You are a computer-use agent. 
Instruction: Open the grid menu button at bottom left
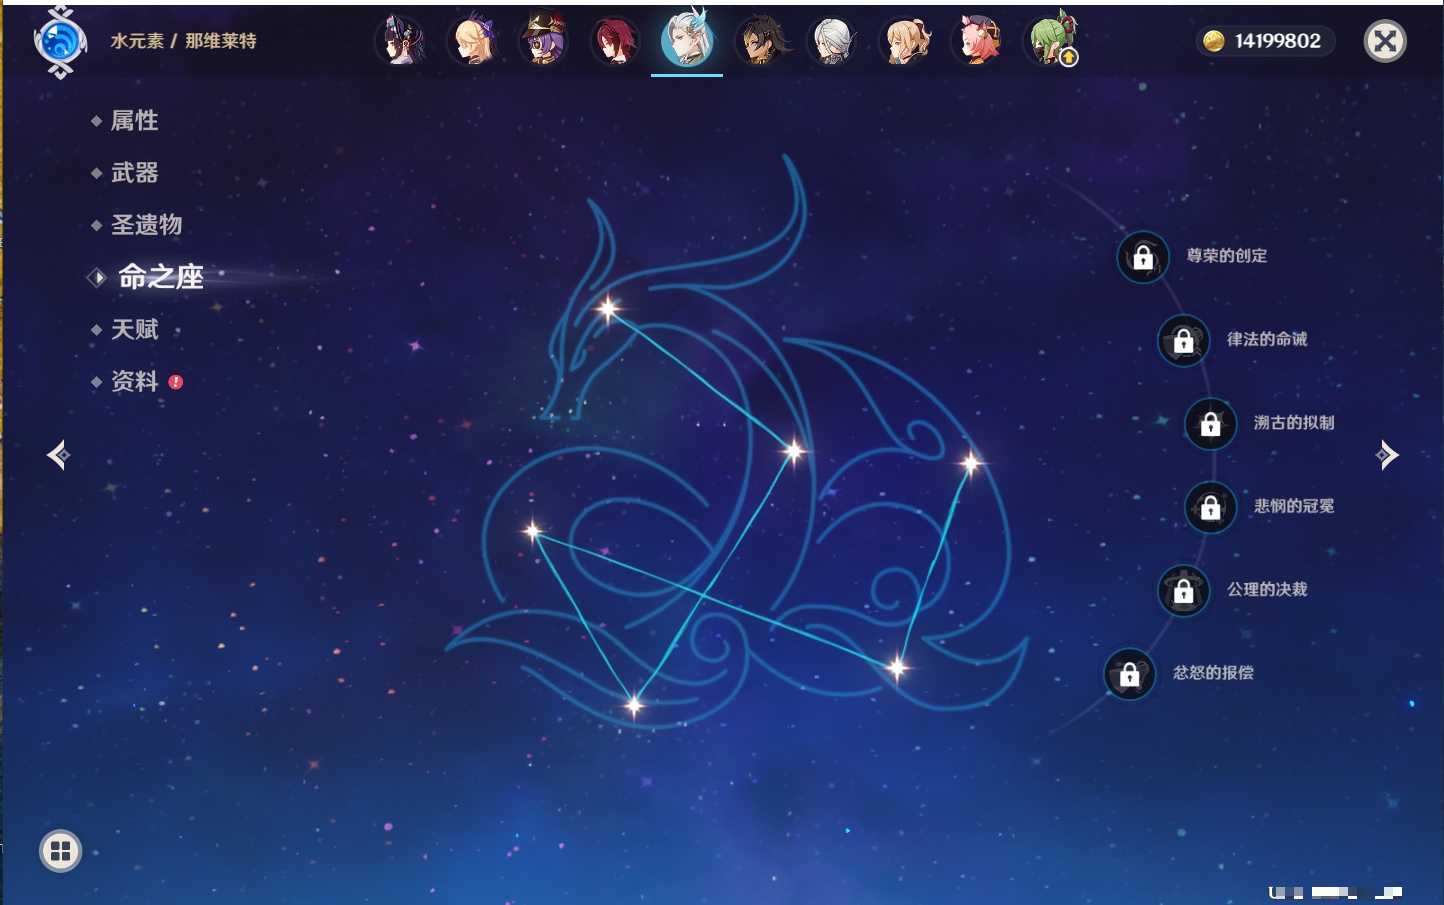pos(60,851)
